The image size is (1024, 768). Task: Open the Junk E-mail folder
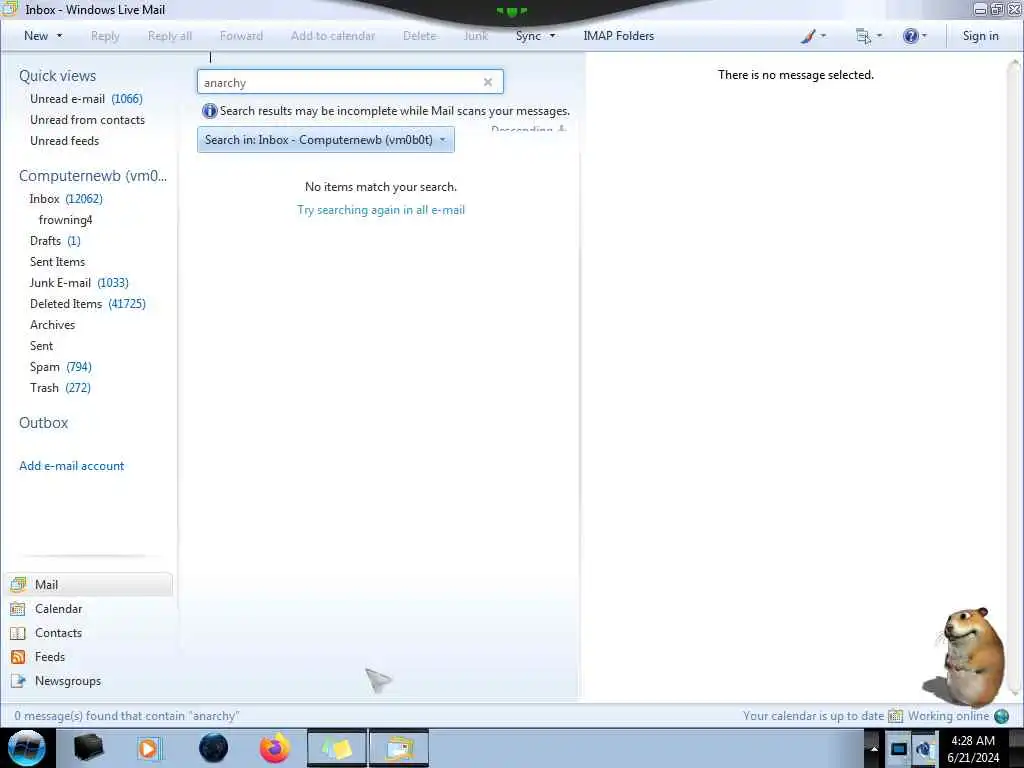tap(79, 283)
